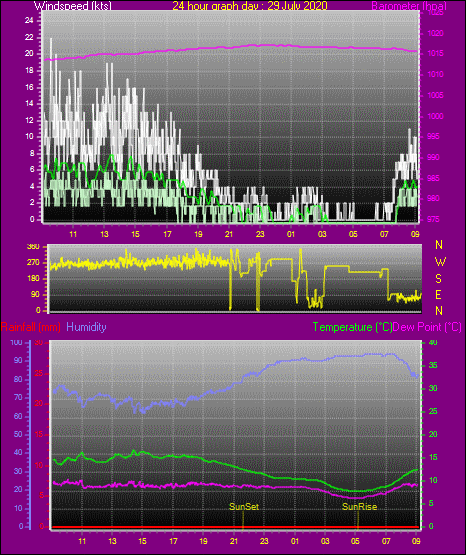Click the 'Windspeed (kts)' axis label
466x555 pixels.
[73, 6]
